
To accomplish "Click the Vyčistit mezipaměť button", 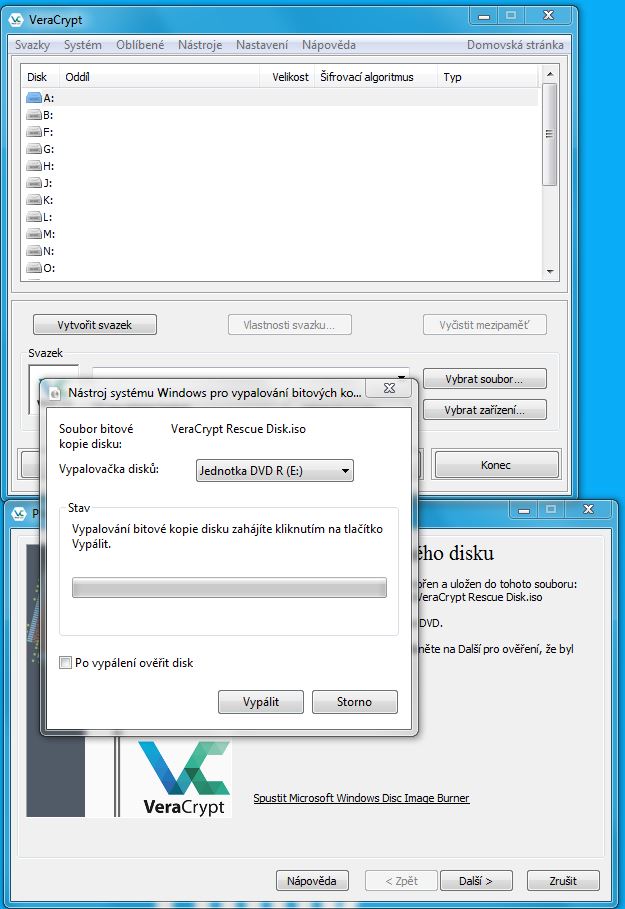I will coord(485,325).
